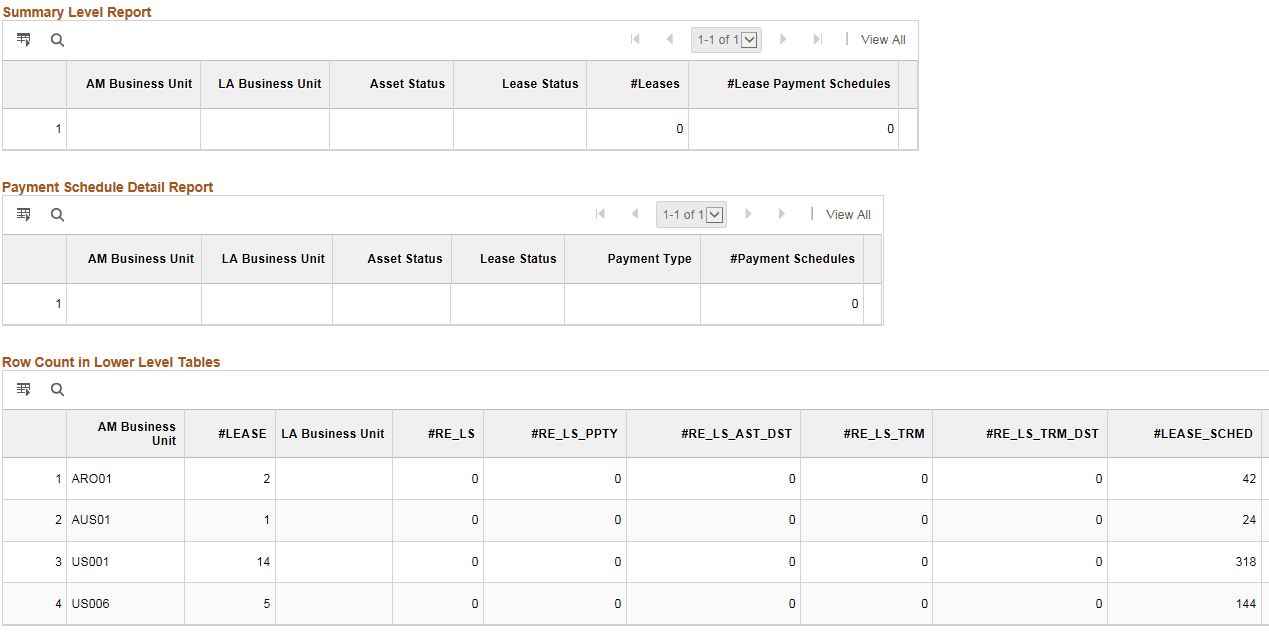The width and height of the screenshot is (1269, 637).
Task: Click the next-page arrow in Summary Level Report
Action: coord(783,39)
